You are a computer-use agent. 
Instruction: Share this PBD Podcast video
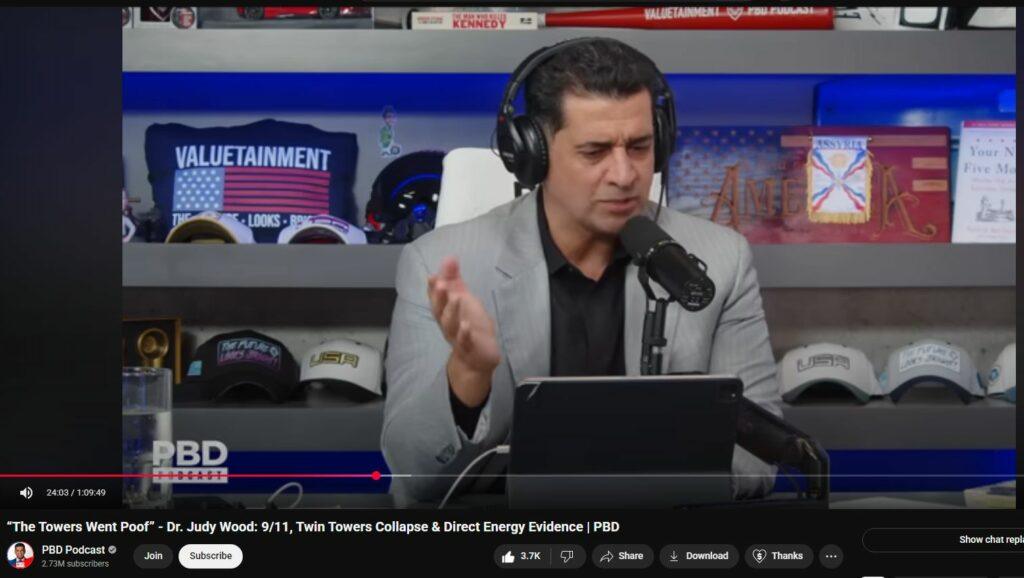click(621, 556)
